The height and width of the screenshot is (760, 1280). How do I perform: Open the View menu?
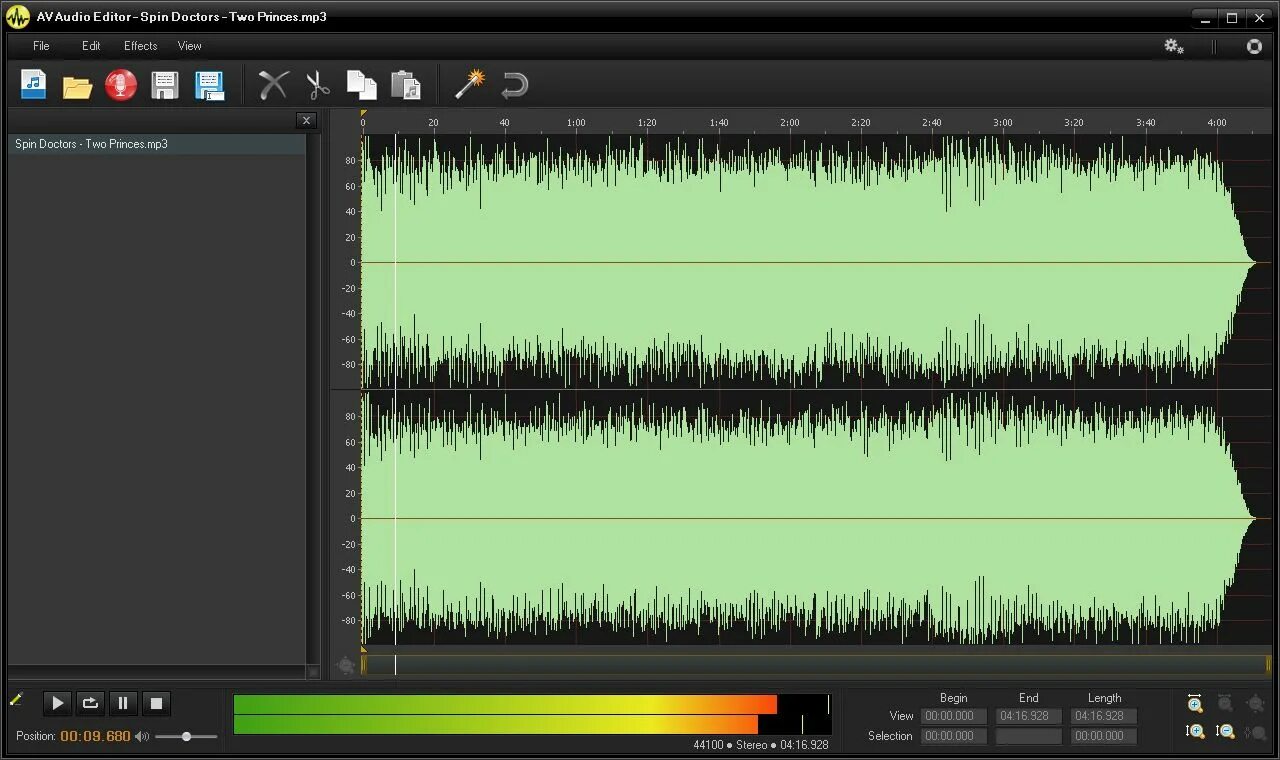(x=189, y=46)
